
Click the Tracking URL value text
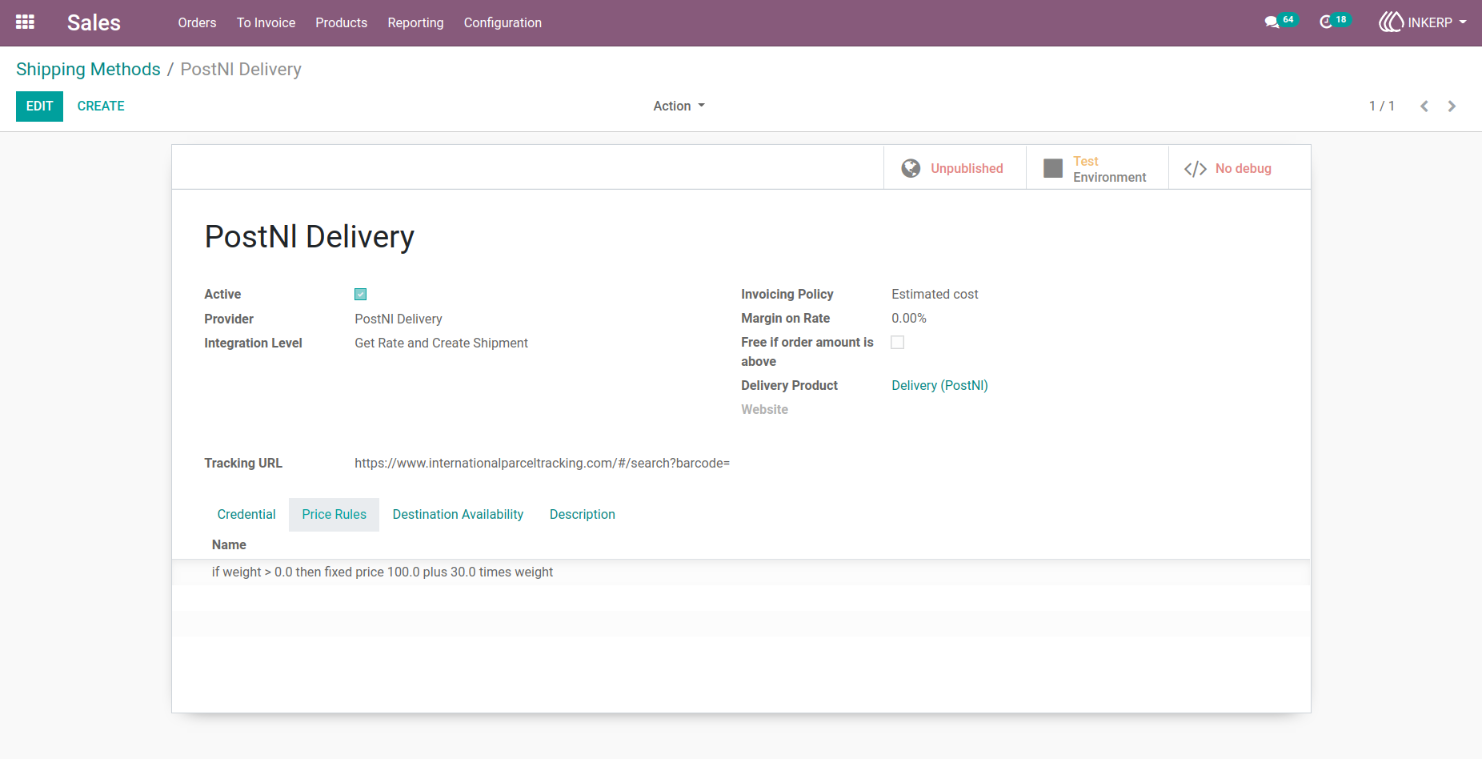pos(542,463)
